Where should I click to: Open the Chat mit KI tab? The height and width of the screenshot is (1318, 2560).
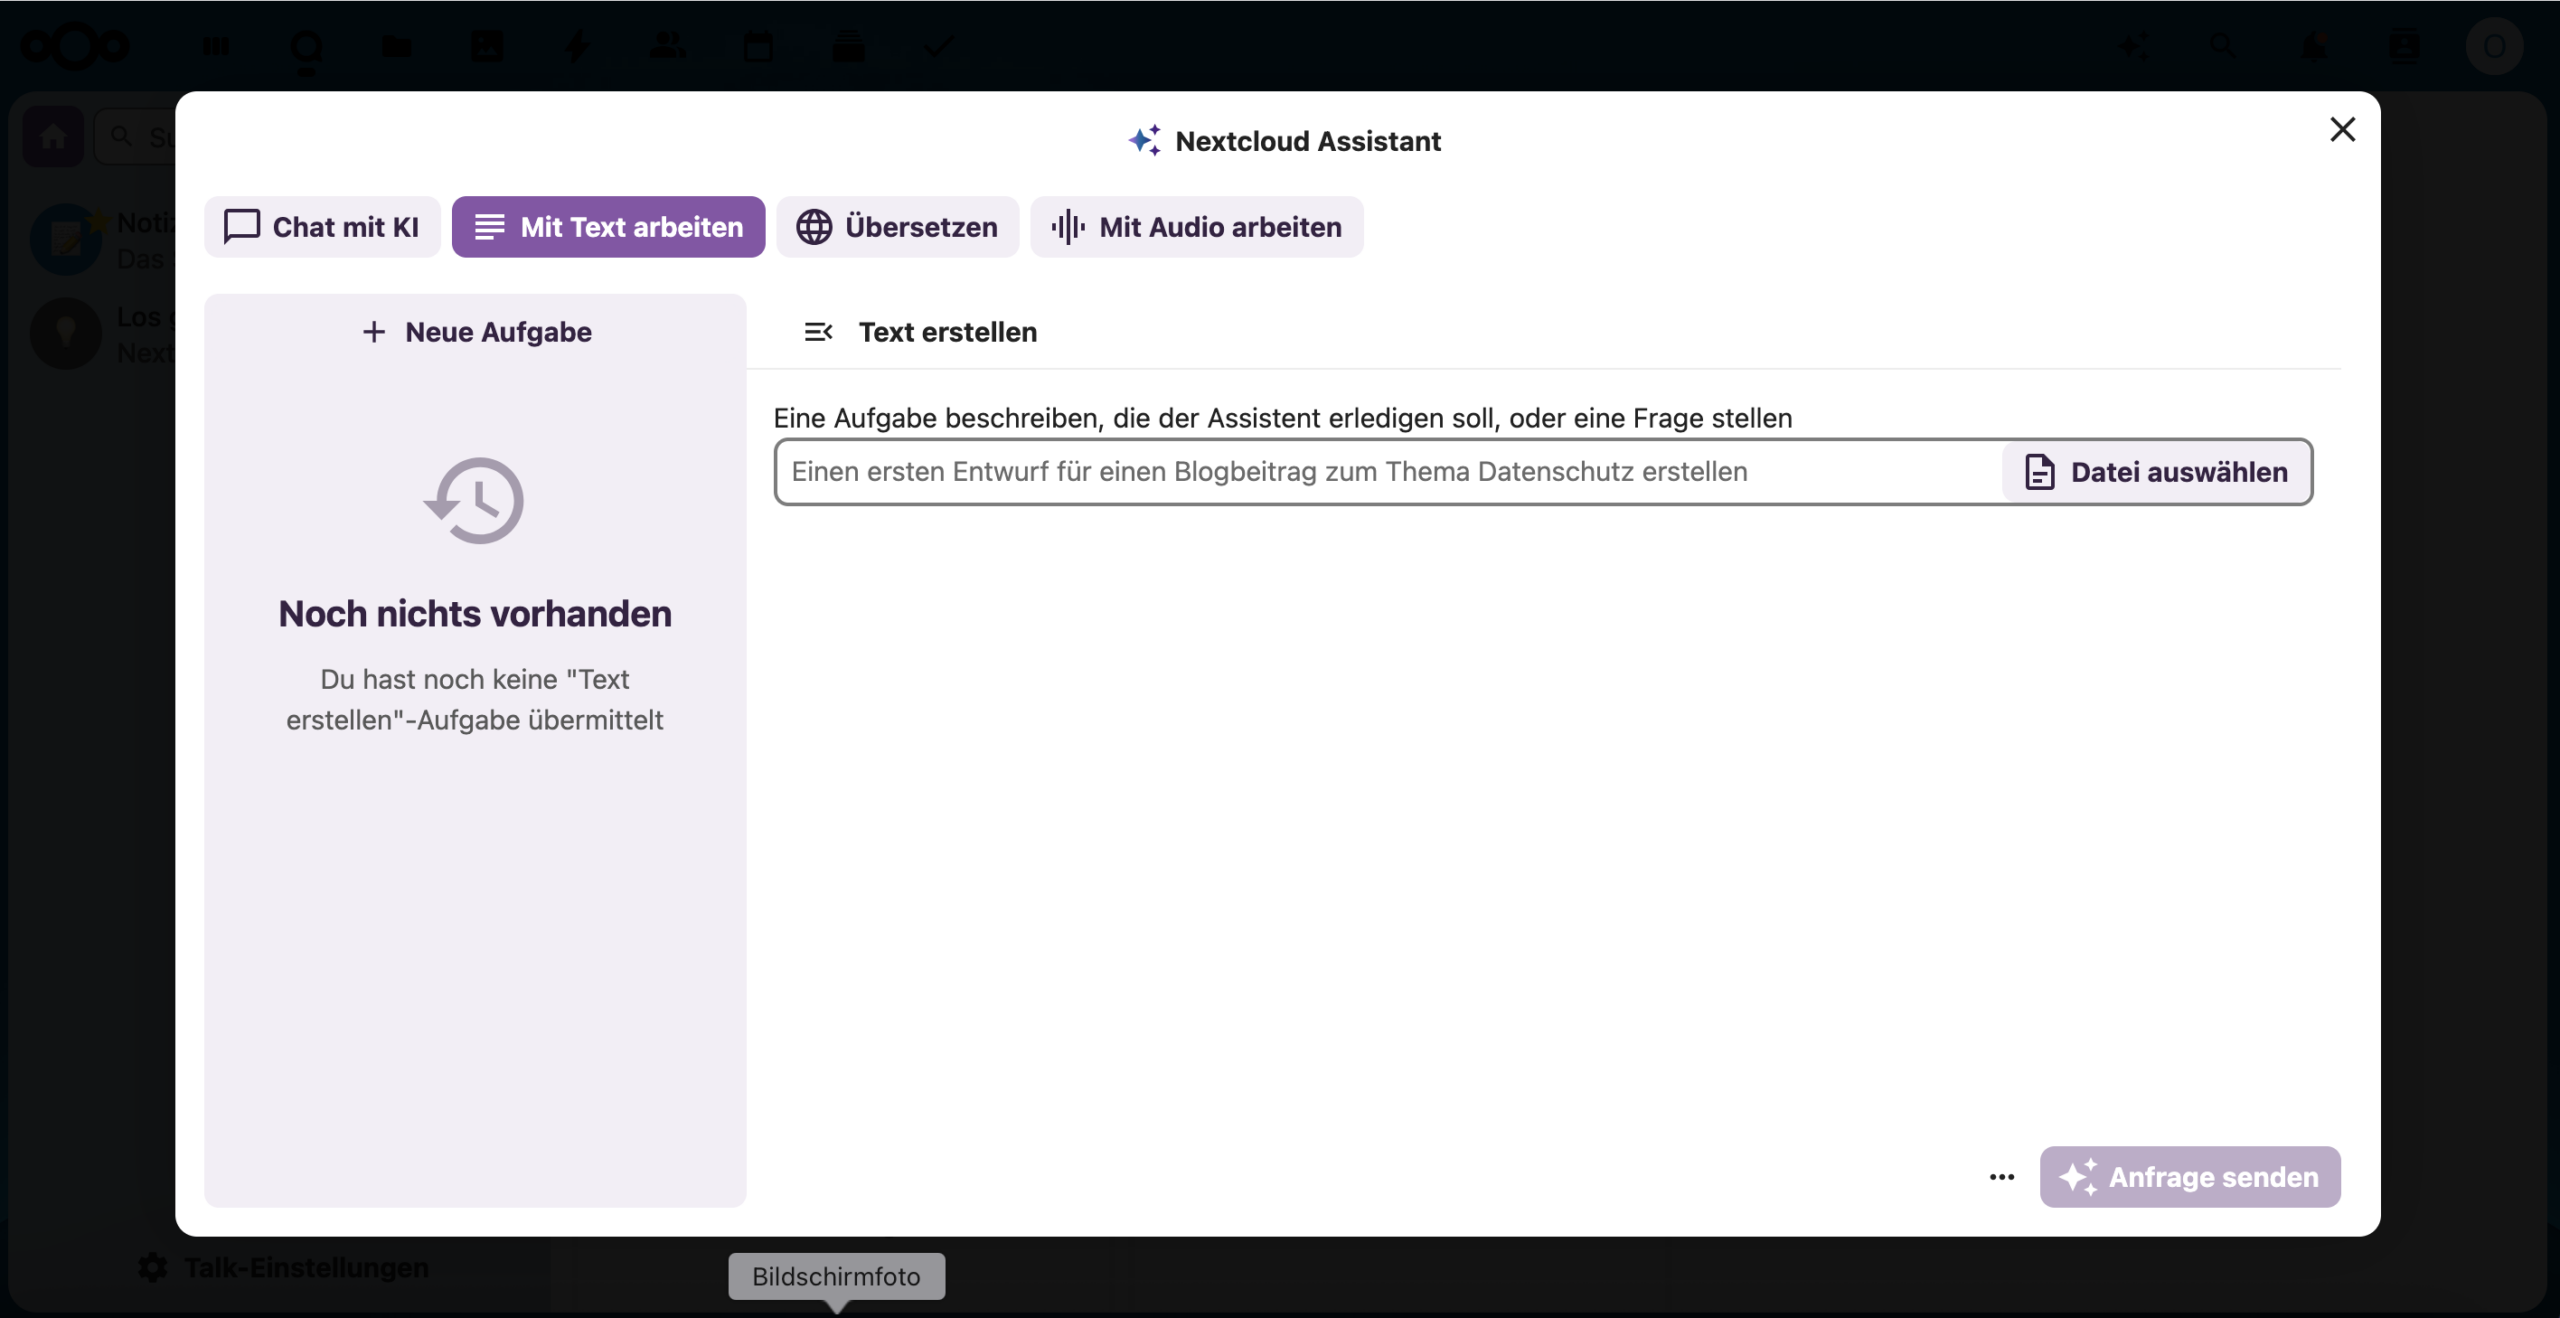pyautogui.click(x=322, y=227)
